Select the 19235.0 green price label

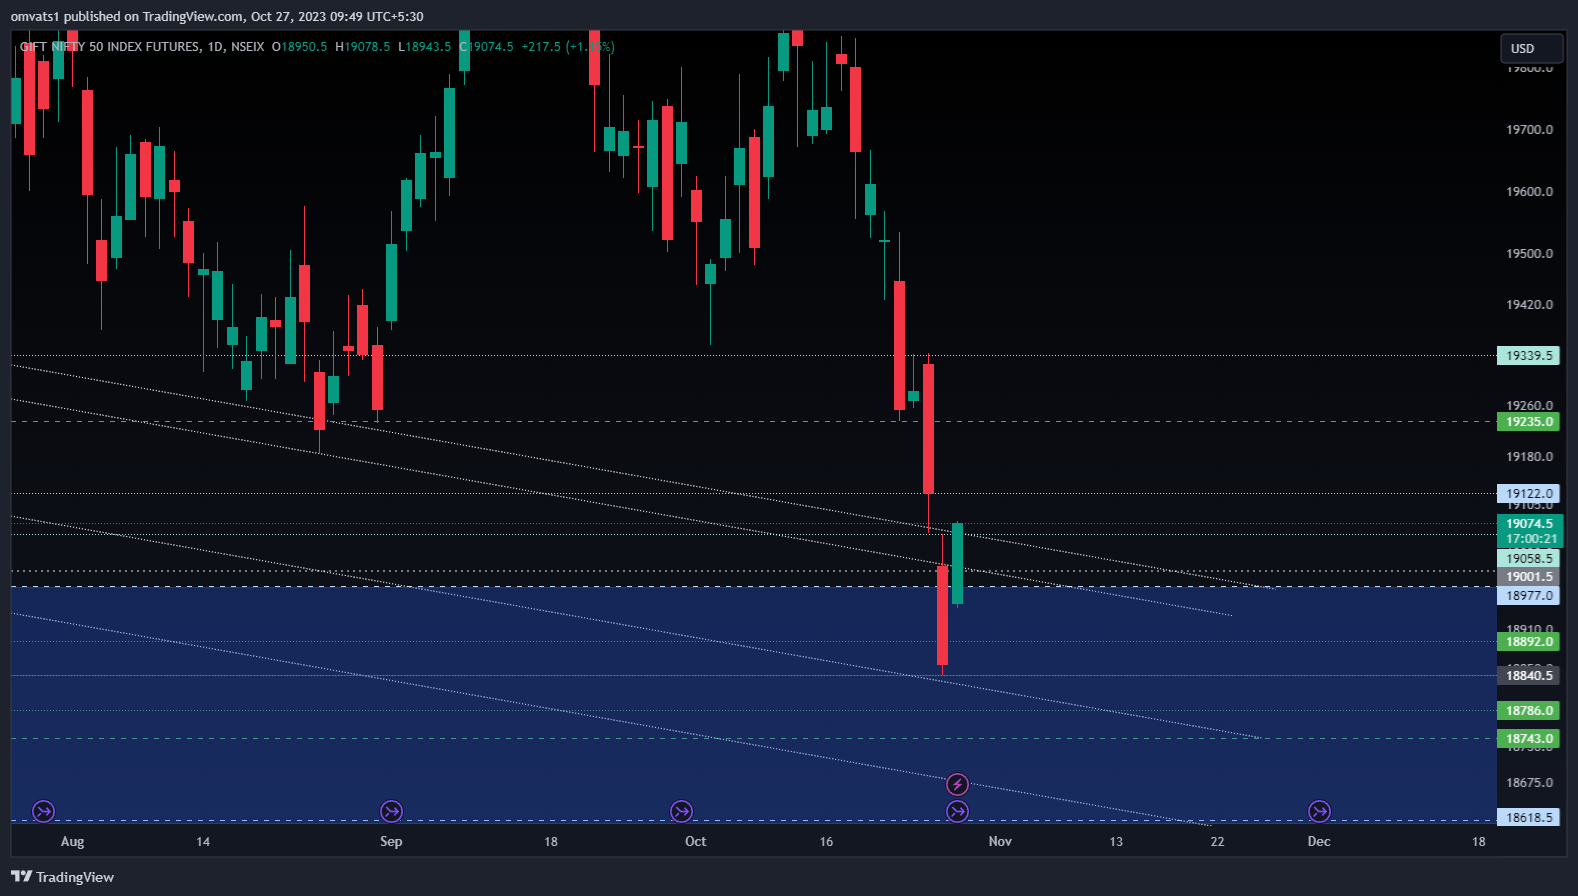click(x=1529, y=421)
